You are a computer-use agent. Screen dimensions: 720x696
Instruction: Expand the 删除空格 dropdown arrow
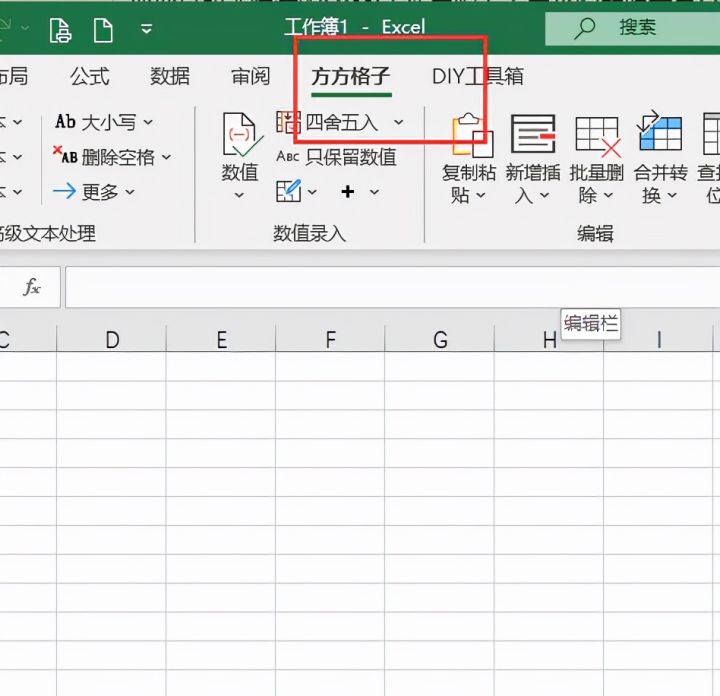pos(166,157)
